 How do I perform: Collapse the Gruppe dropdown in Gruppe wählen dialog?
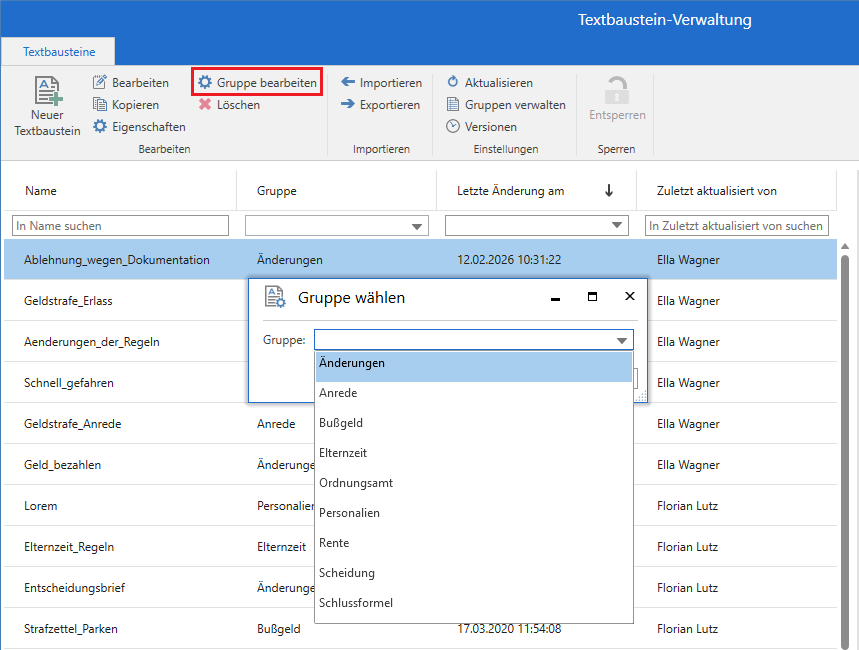[623, 339]
